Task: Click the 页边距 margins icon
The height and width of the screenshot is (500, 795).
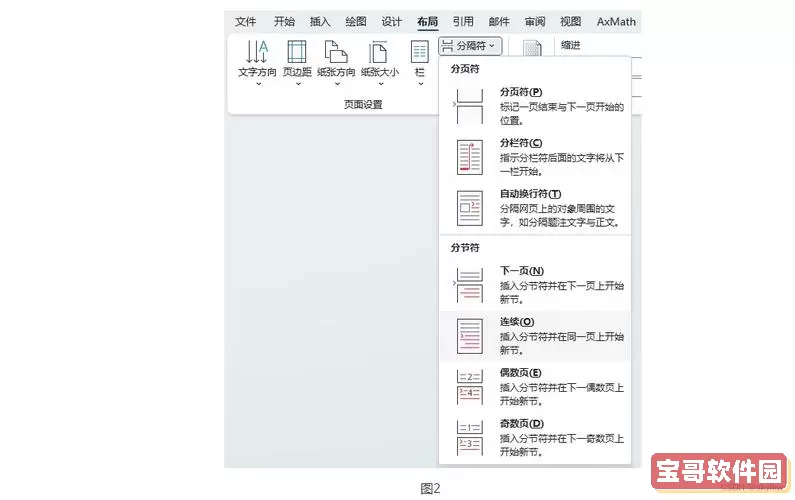Action: point(297,52)
